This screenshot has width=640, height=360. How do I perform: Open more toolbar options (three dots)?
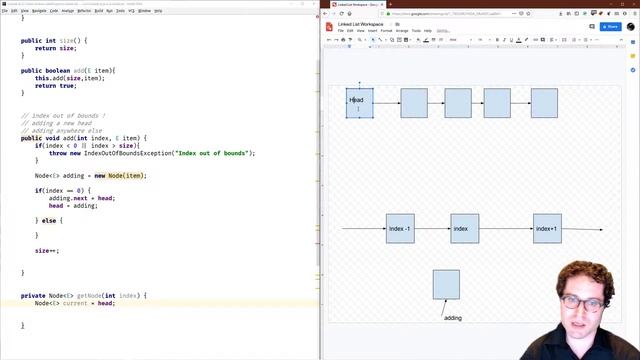(597, 40)
